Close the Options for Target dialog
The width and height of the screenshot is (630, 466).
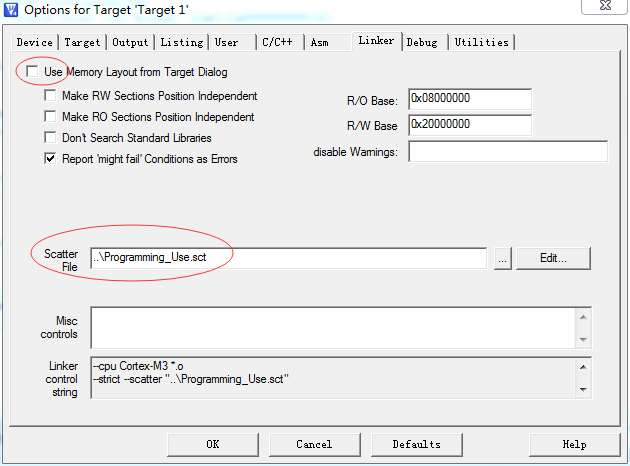pyautogui.click(x=605, y=6)
